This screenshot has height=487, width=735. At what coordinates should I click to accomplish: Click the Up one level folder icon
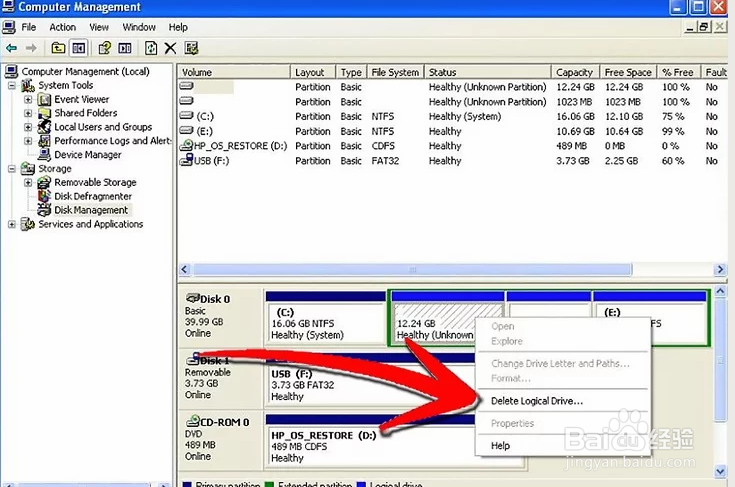click(x=58, y=48)
